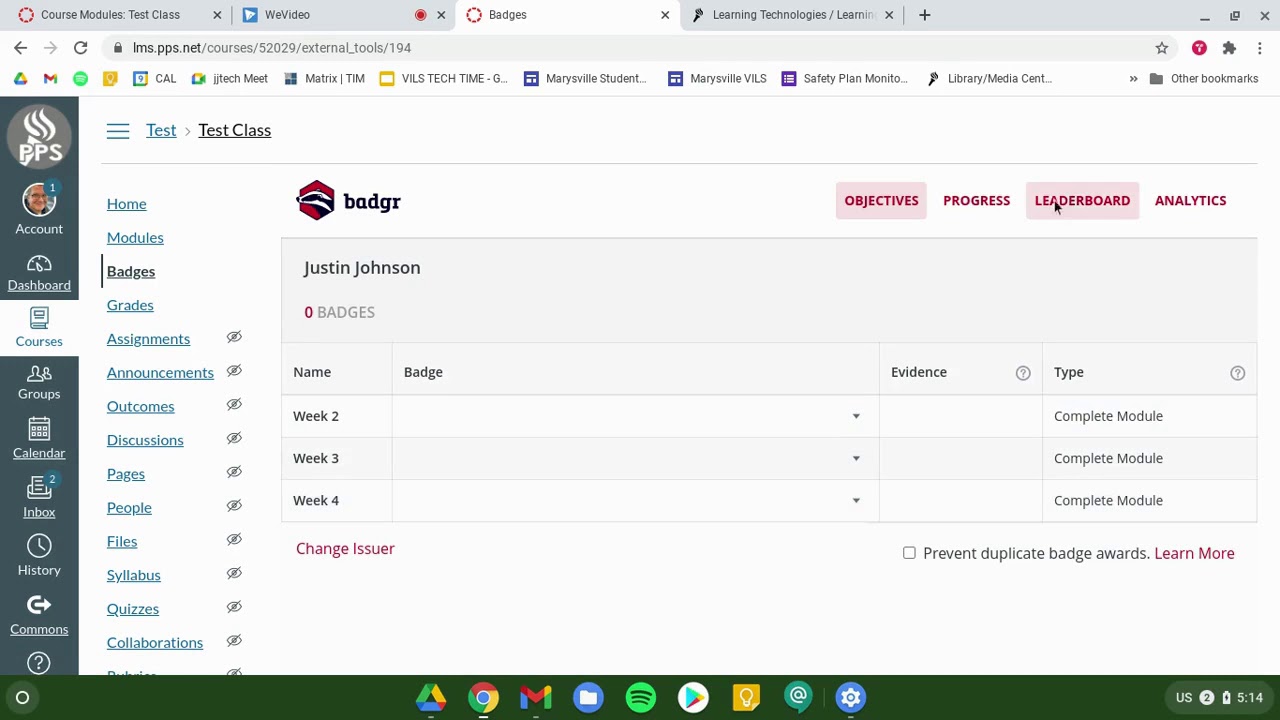Open Quizzes in course navigation

point(133,608)
